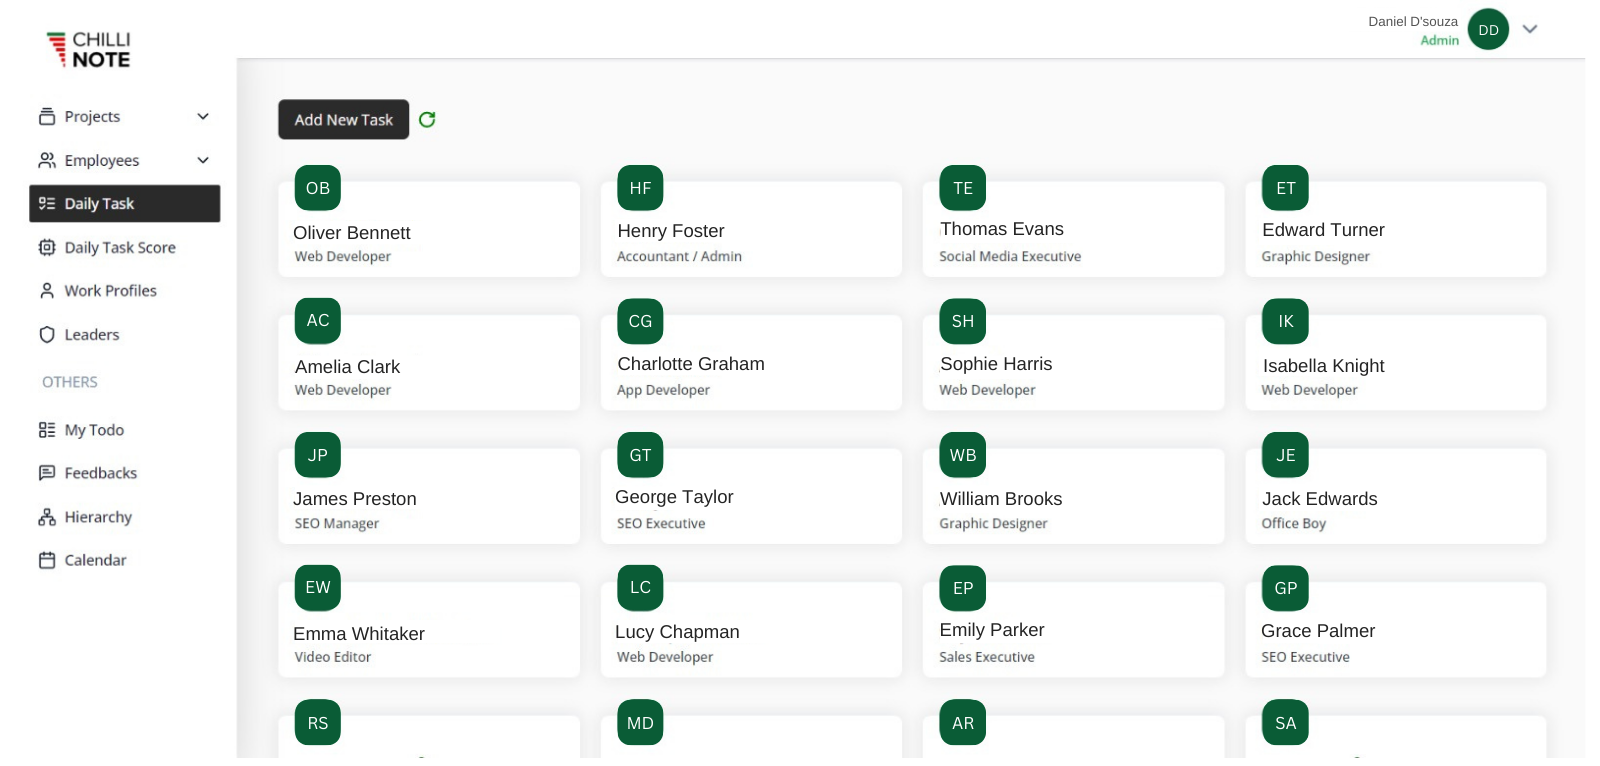1600x766 pixels.
Task: Open the user profile dropdown arrow
Action: (1529, 29)
